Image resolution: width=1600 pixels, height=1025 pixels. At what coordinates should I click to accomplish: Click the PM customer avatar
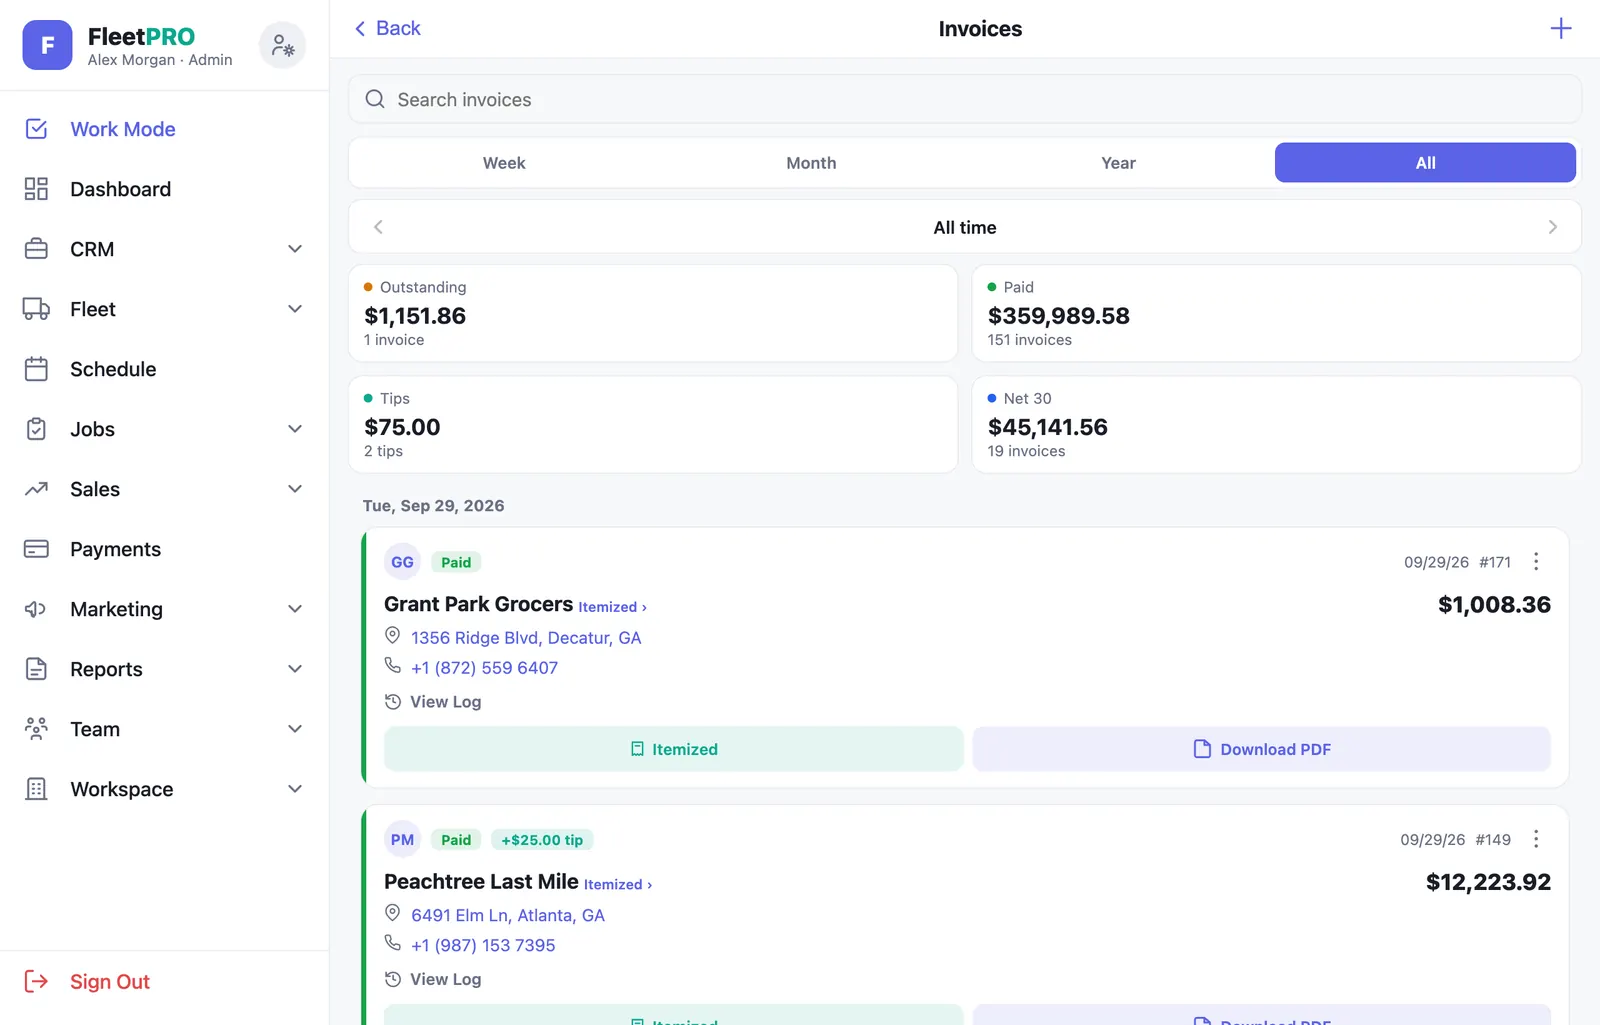[x=402, y=839]
